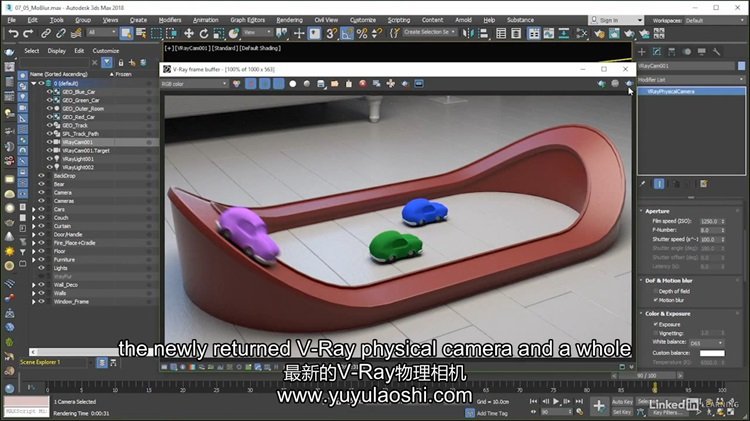Select VRayPhysicalCamera in modifier stack
The width and height of the screenshot is (750, 421).
[x=691, y=91]
